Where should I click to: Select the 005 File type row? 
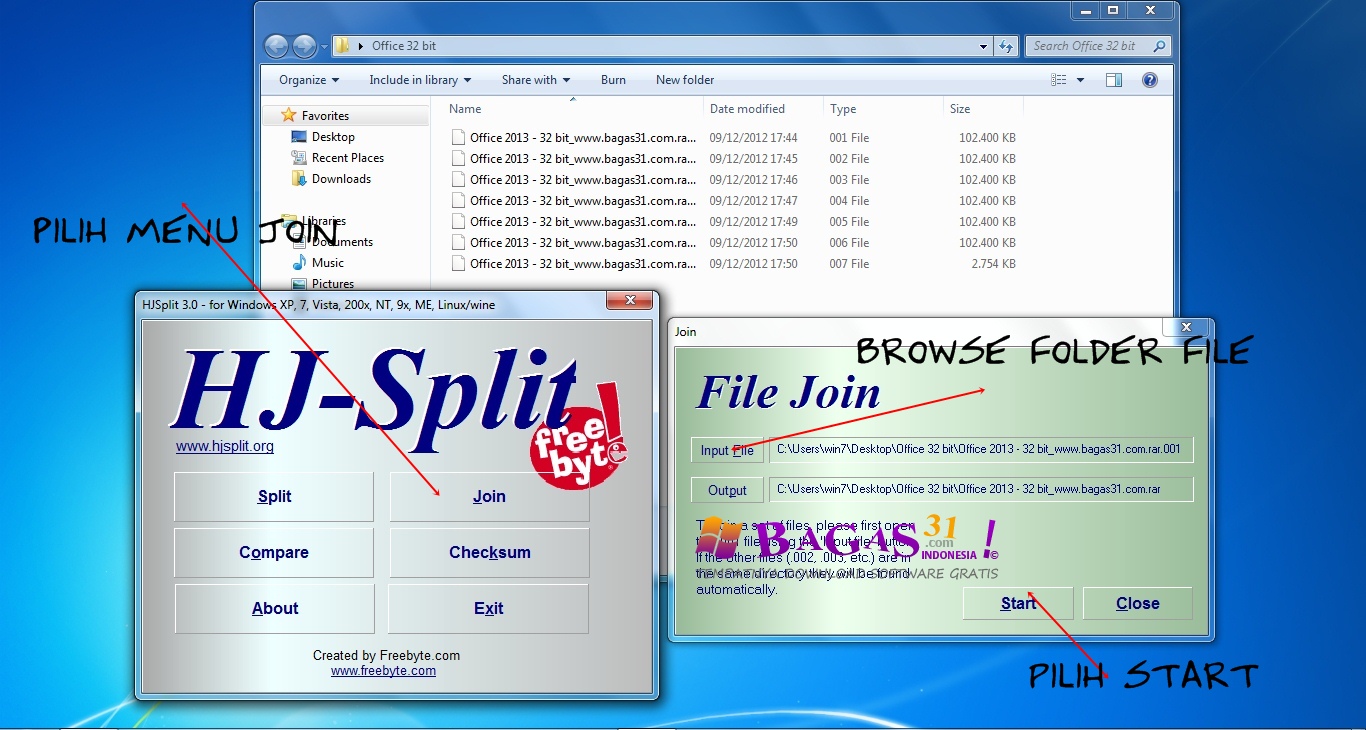point(733,222)
